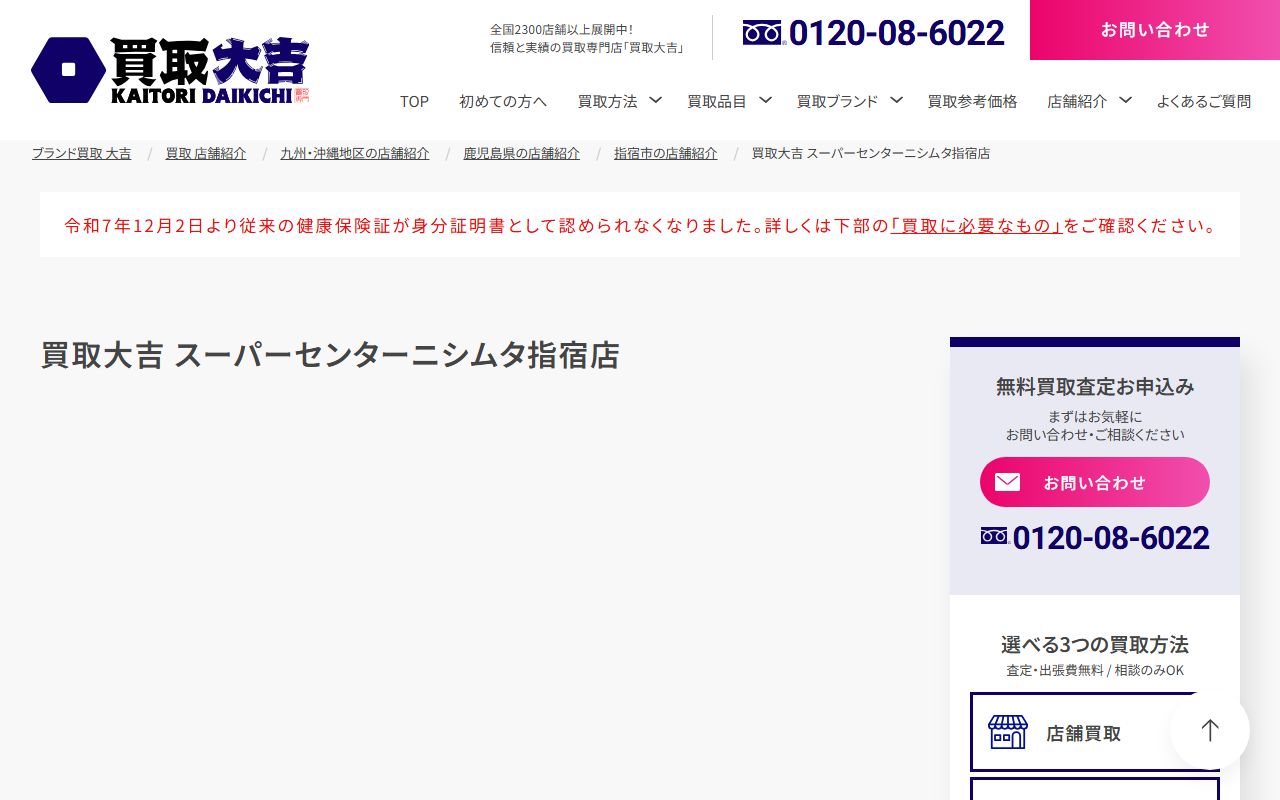Click the breadcrumb text 買取大吉 スーパーセンターニシムタ指宿店
The height and width of the screenshot is (800, 1280).
[x=871, y=153]
